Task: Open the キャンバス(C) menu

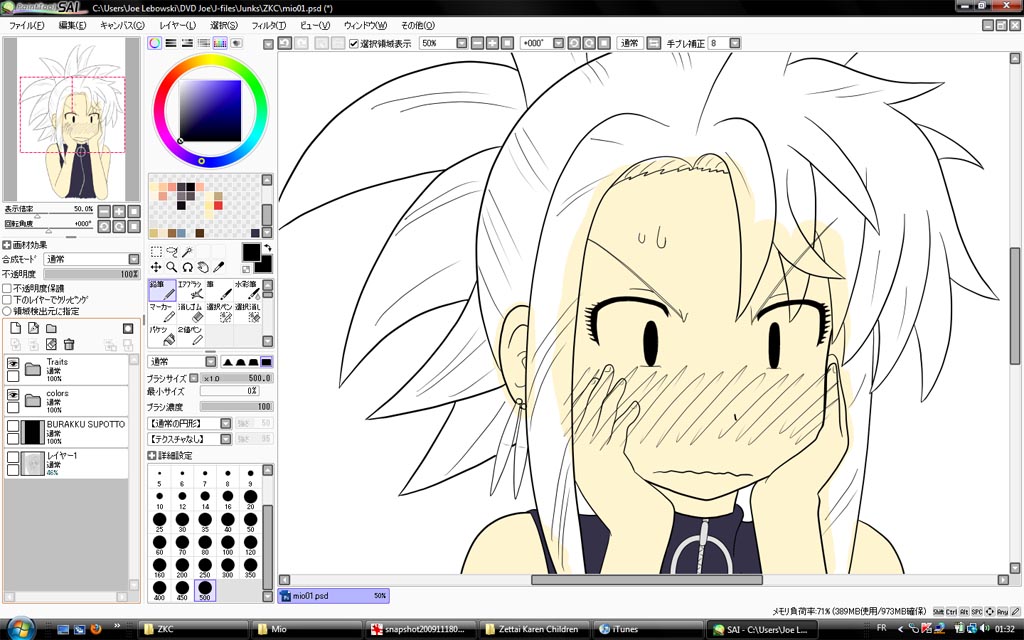Action: [122, 25]
